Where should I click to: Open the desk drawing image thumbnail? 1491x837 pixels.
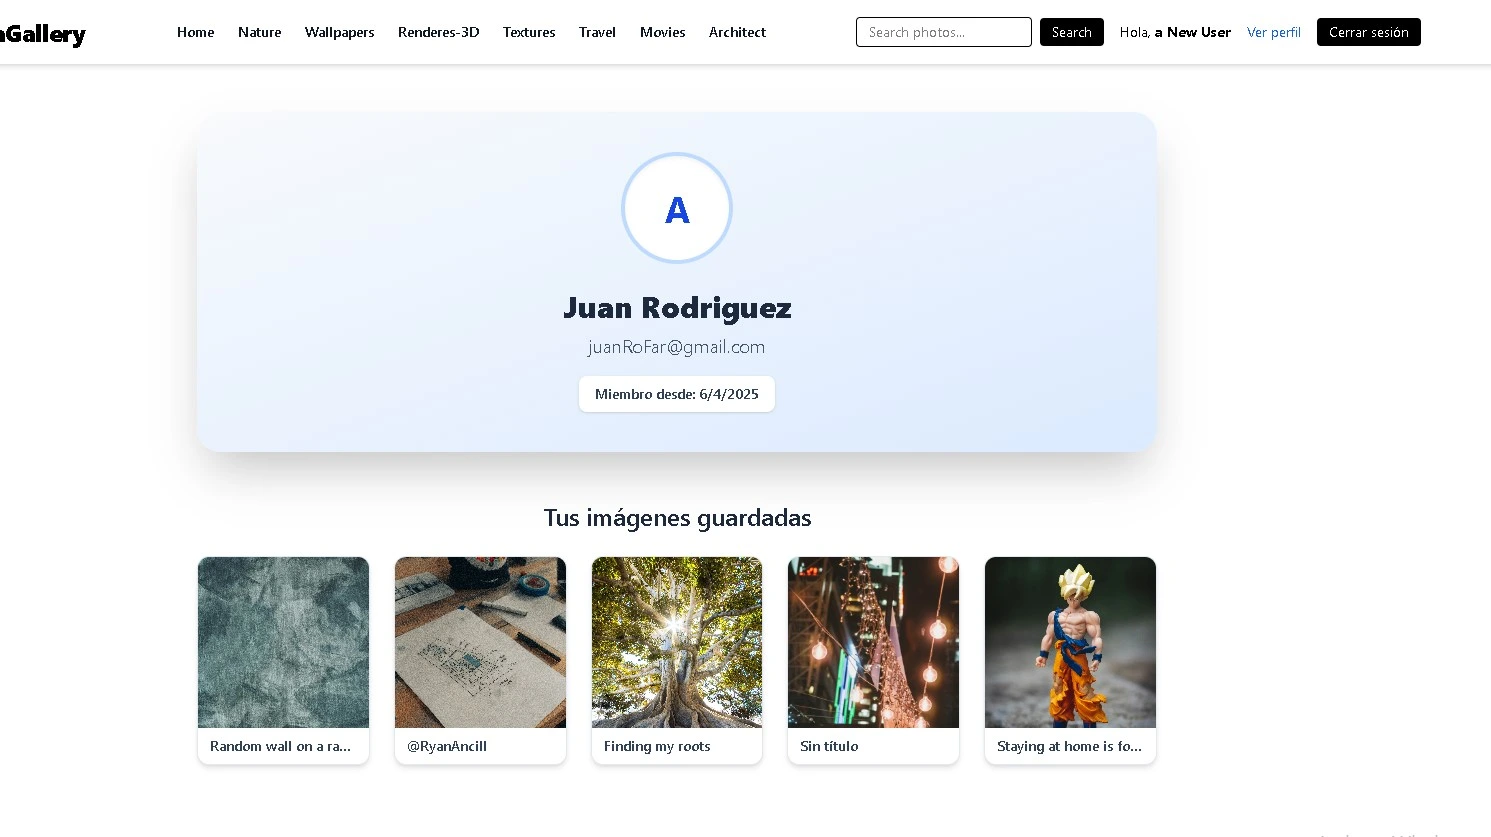(x=480, y=642)
